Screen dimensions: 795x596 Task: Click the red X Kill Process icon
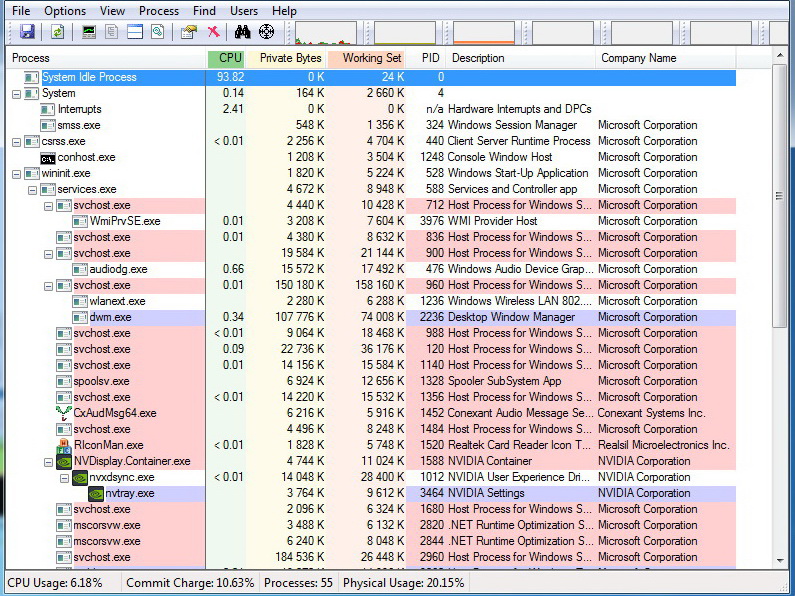click(213, 32)
